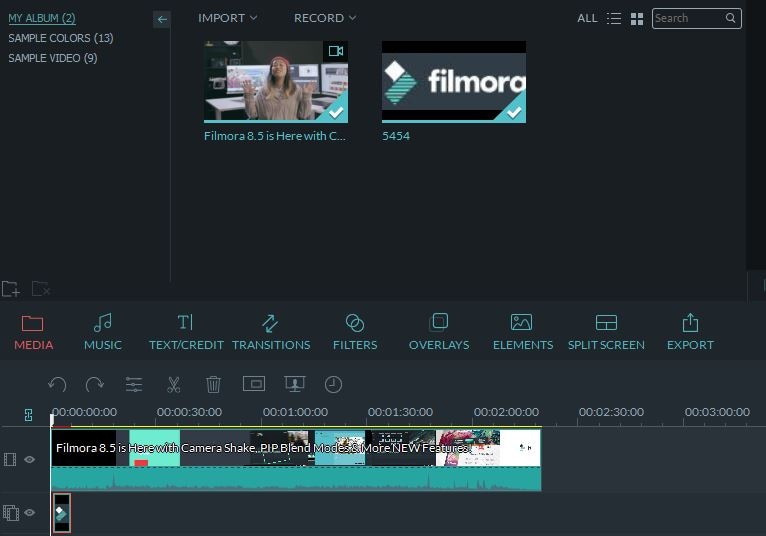Click the ALL filter label
Image resolution: width=766 pixels, height=536 pixels.
coord(587,18)
